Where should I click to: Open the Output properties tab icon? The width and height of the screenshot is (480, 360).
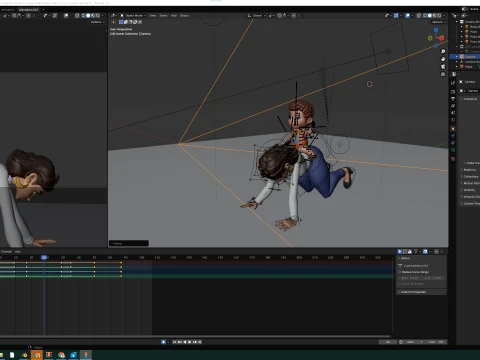click(x=453, y=99)
